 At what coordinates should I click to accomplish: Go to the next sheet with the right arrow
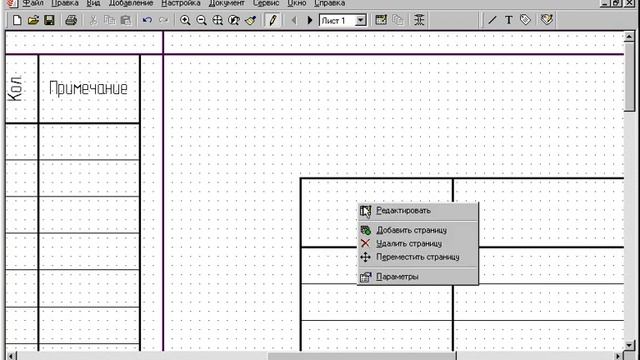tap(309, 20)
